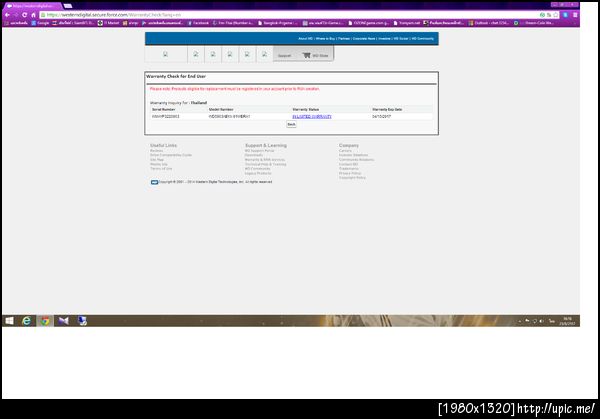
Task: Click the Serial Number column header
Action: tap(164, 109)
